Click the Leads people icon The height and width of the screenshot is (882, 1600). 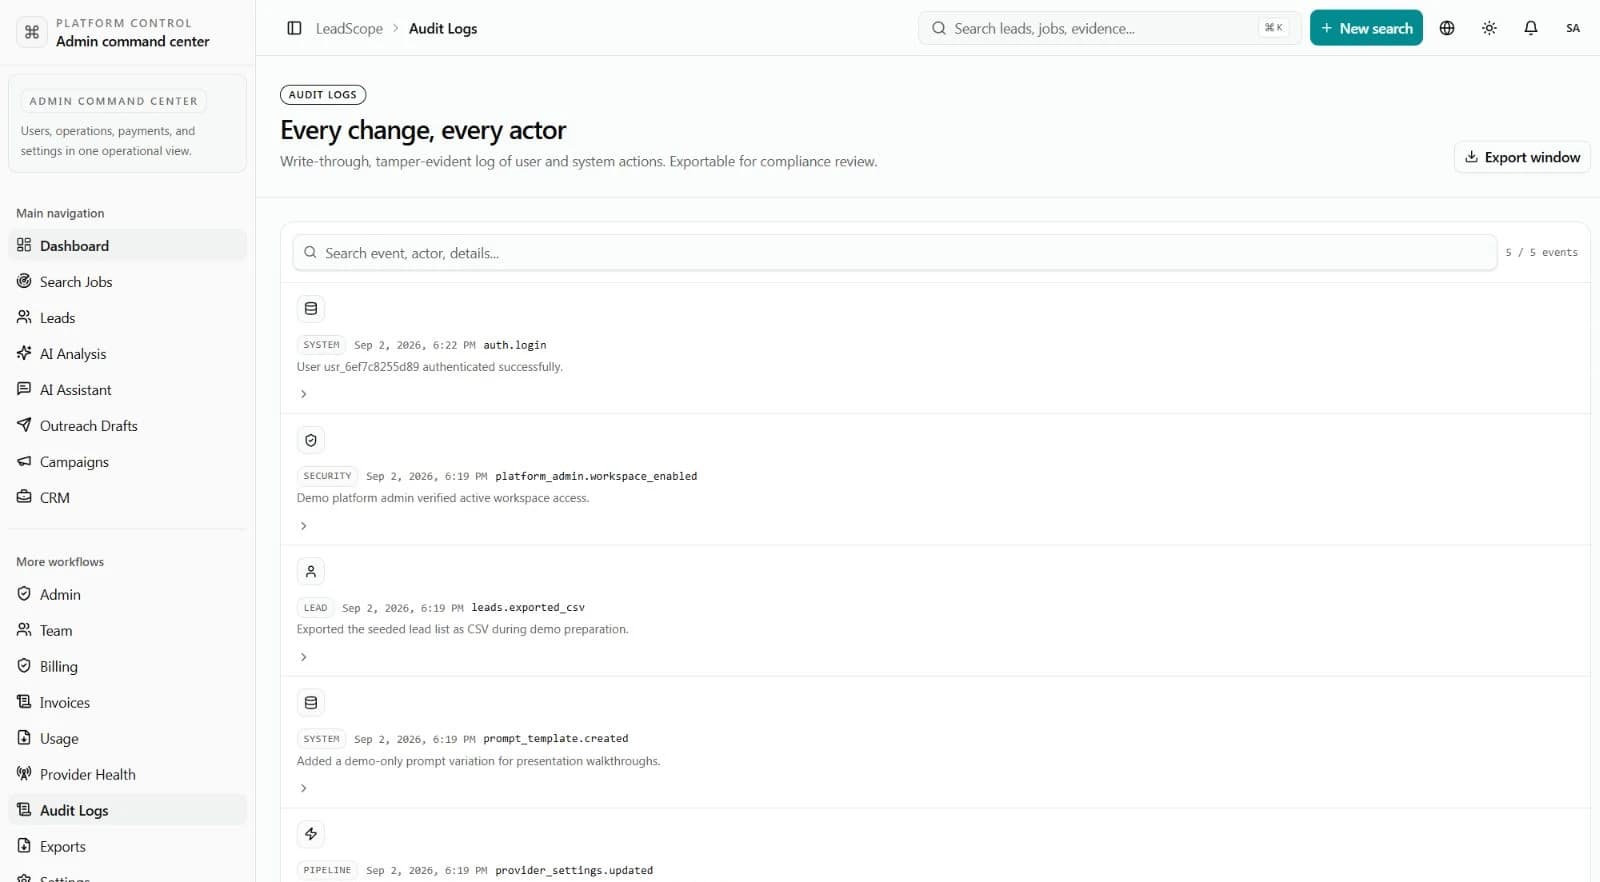coord(24,317)
